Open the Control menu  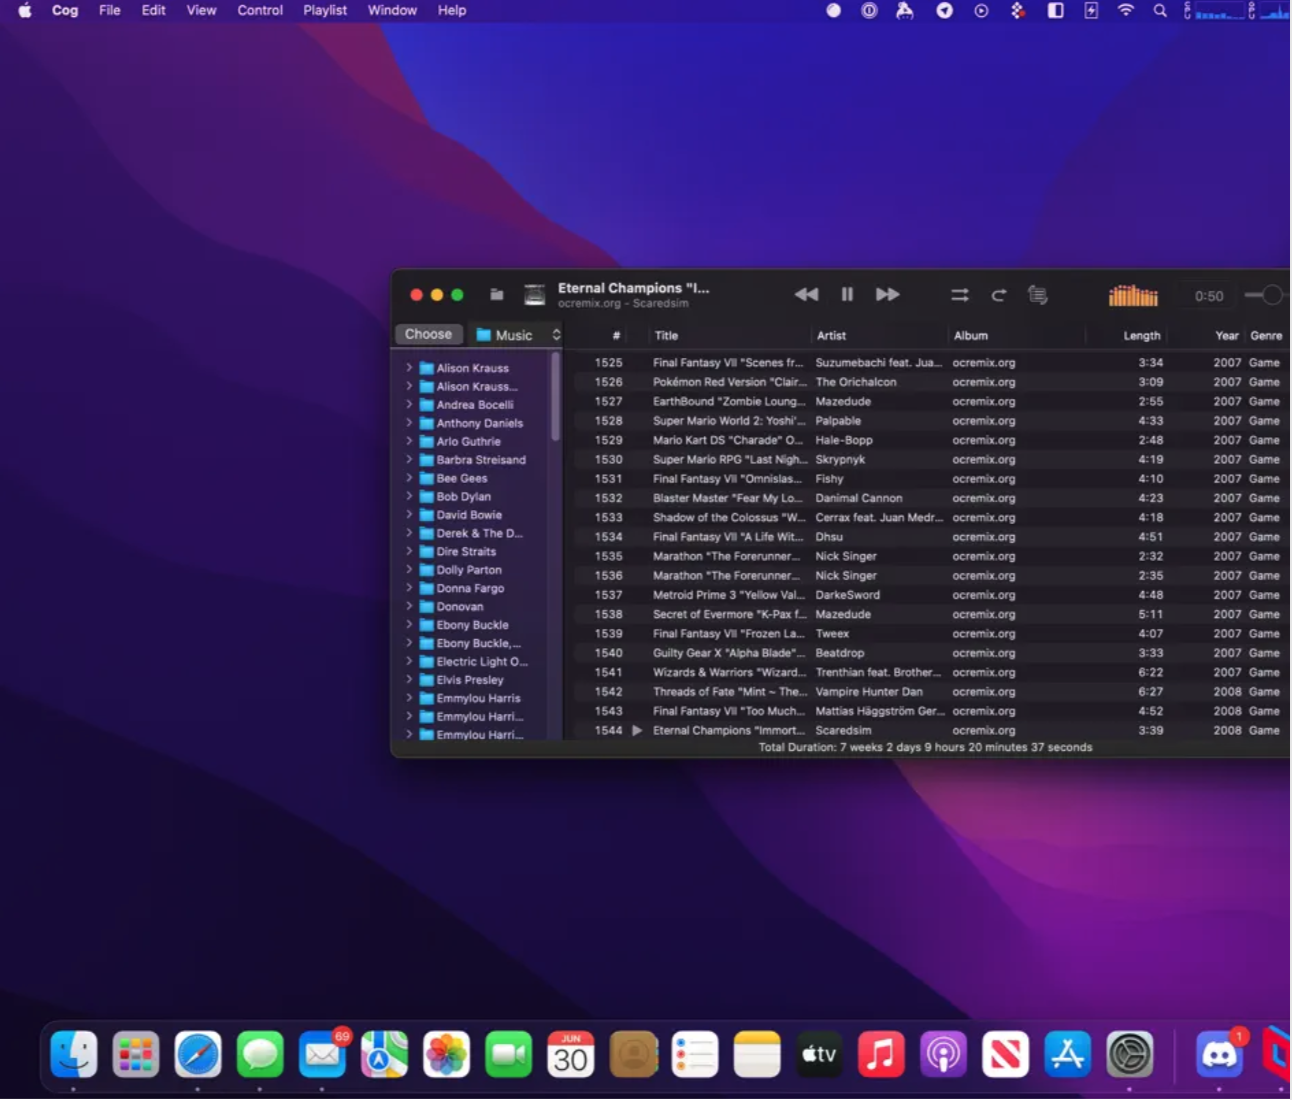(x=260, y=10)
